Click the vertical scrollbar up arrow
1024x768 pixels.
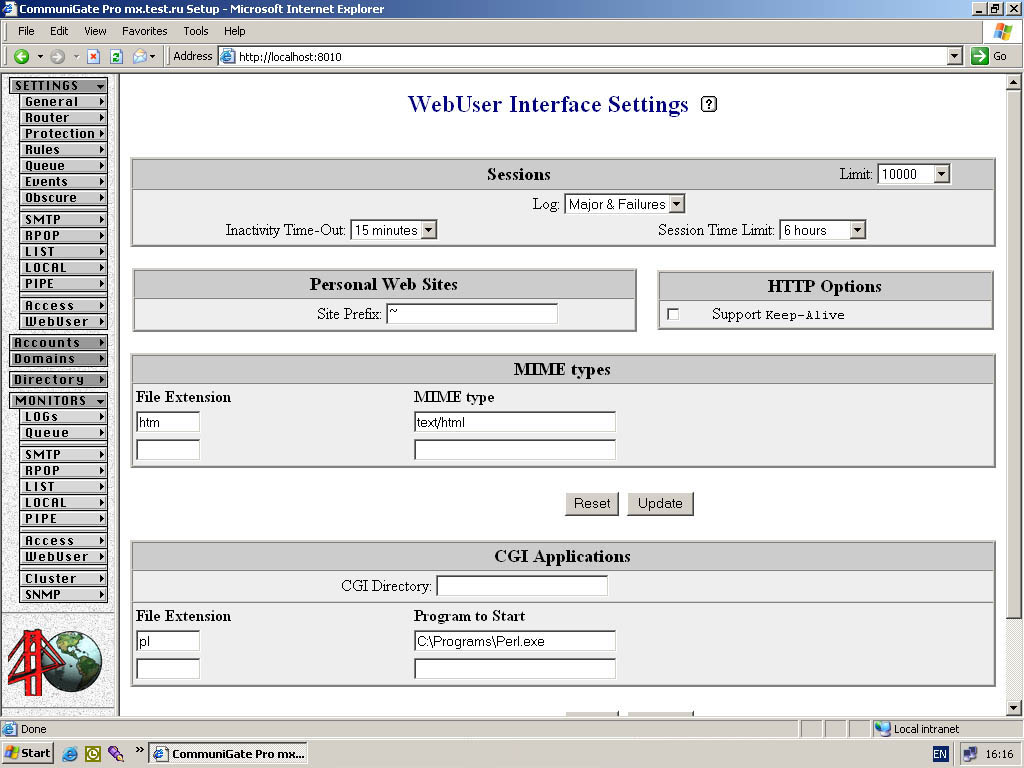point(1013,82)
